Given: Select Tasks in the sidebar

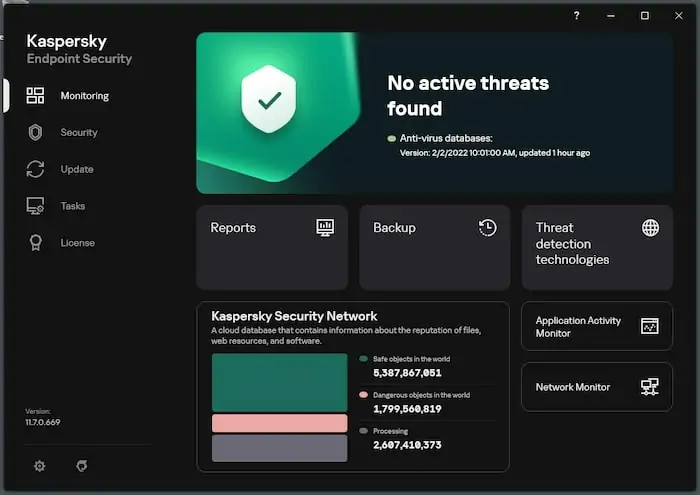Looking at the screenshot, I should (x=73, y=206).
